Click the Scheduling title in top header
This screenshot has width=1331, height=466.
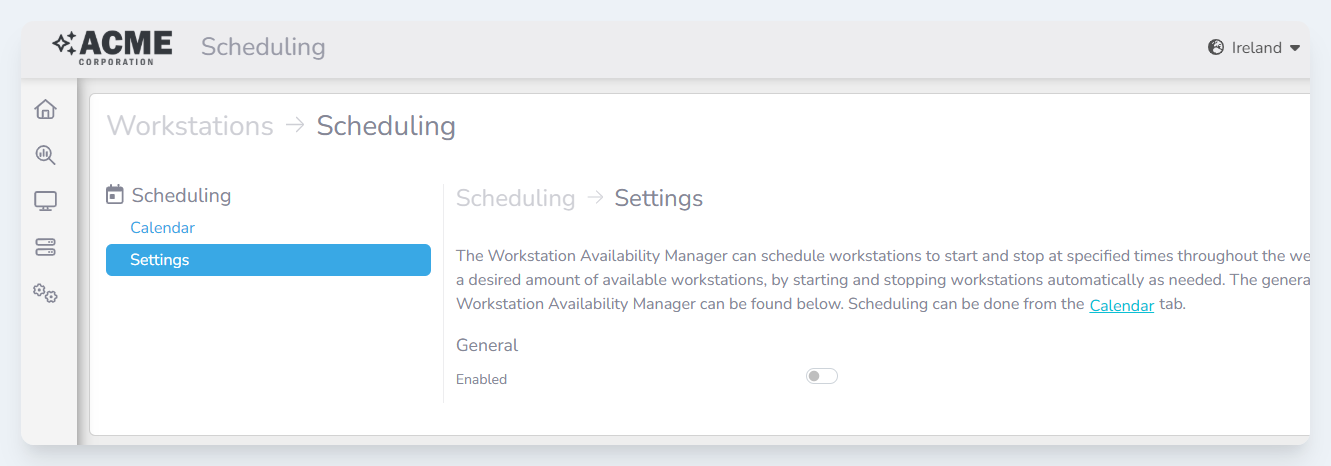[x=263, y=47]
